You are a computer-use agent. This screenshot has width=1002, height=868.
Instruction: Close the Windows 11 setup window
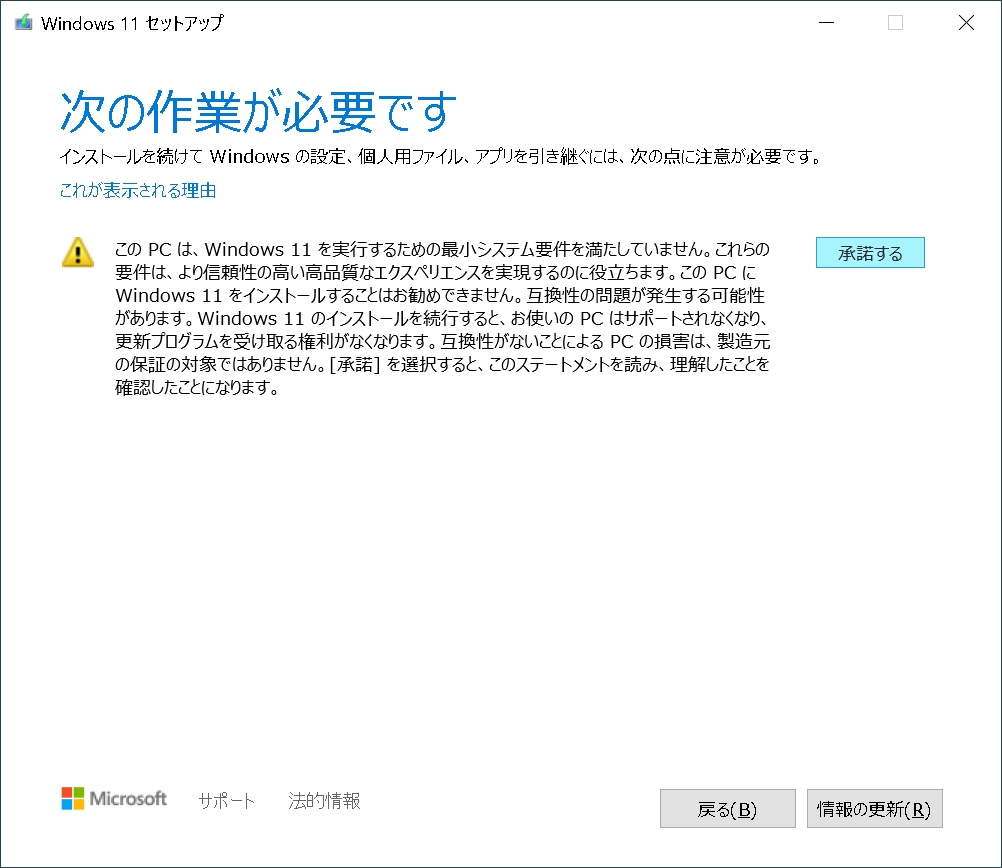coord(966,23)
